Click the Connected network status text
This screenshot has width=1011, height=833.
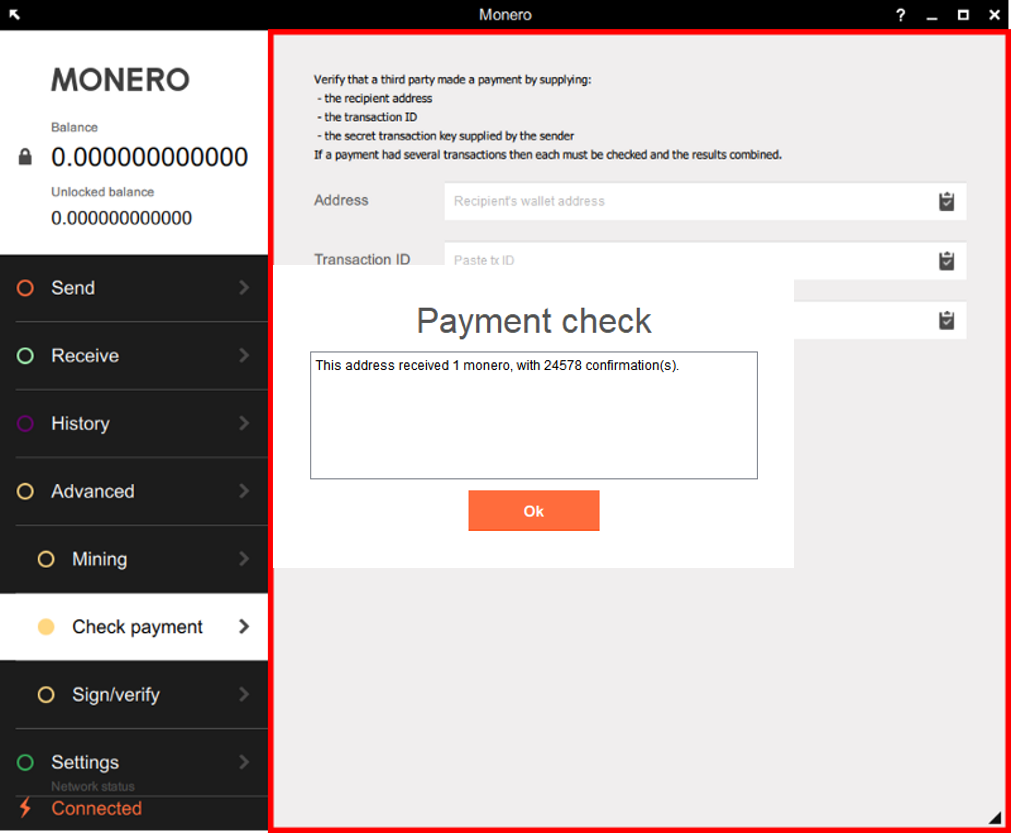coord(97,808)
